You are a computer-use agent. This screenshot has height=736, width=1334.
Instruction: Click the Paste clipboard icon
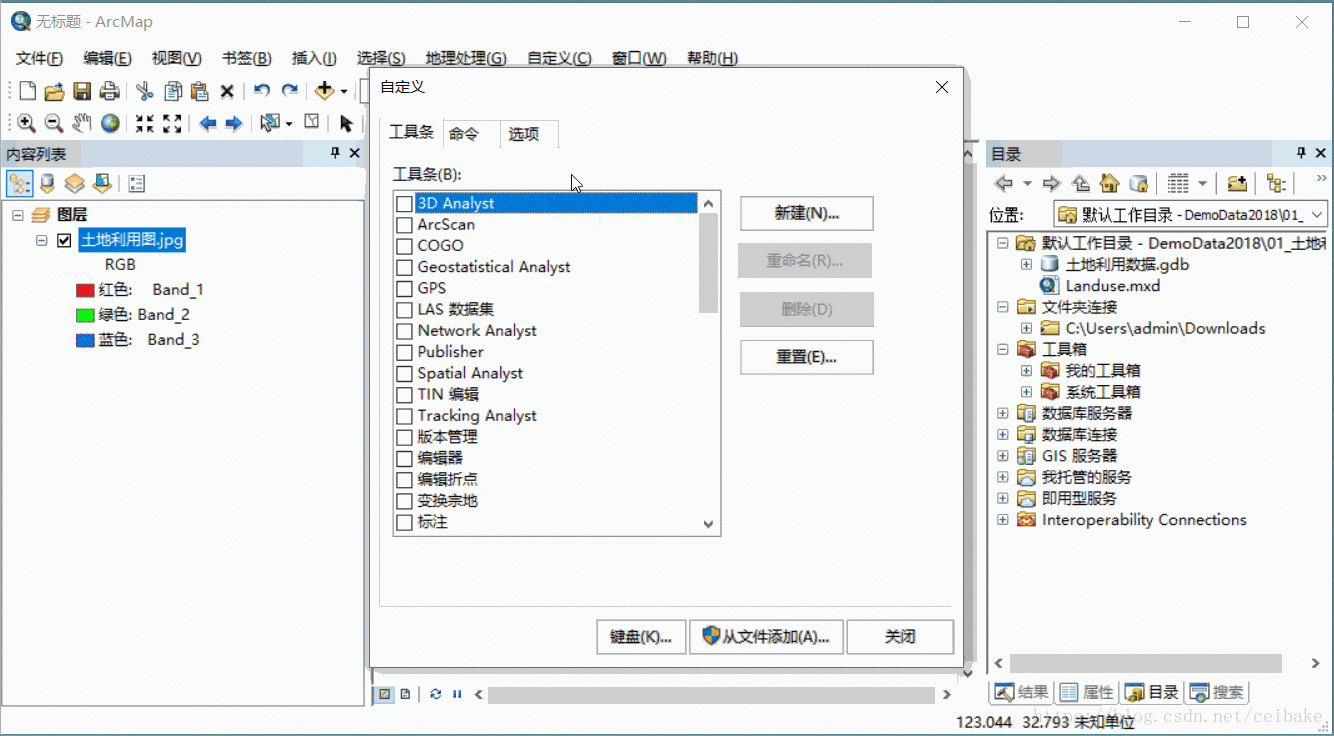pos(199,92)
